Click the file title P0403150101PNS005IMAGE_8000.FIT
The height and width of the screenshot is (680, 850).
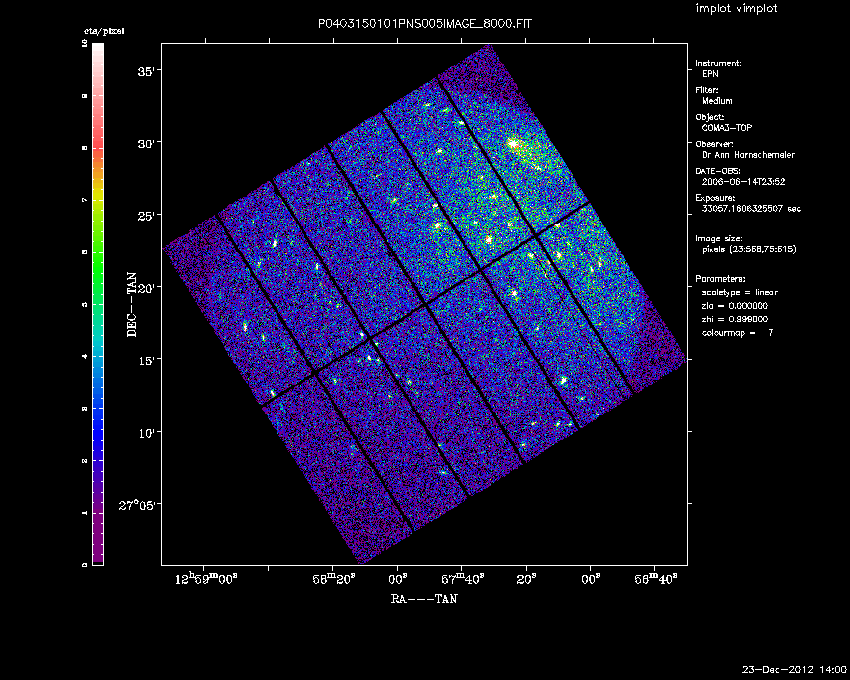(425, 24)
